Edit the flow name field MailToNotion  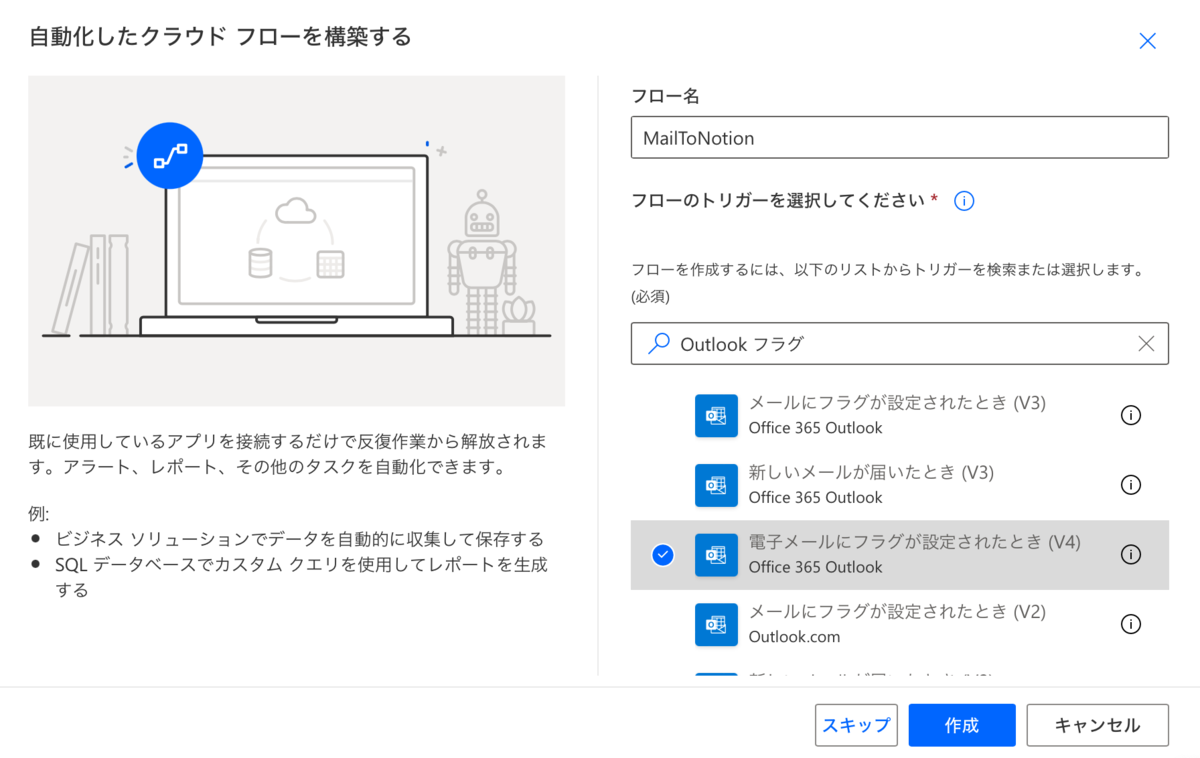pyautogui.click(x=899, y=138)
